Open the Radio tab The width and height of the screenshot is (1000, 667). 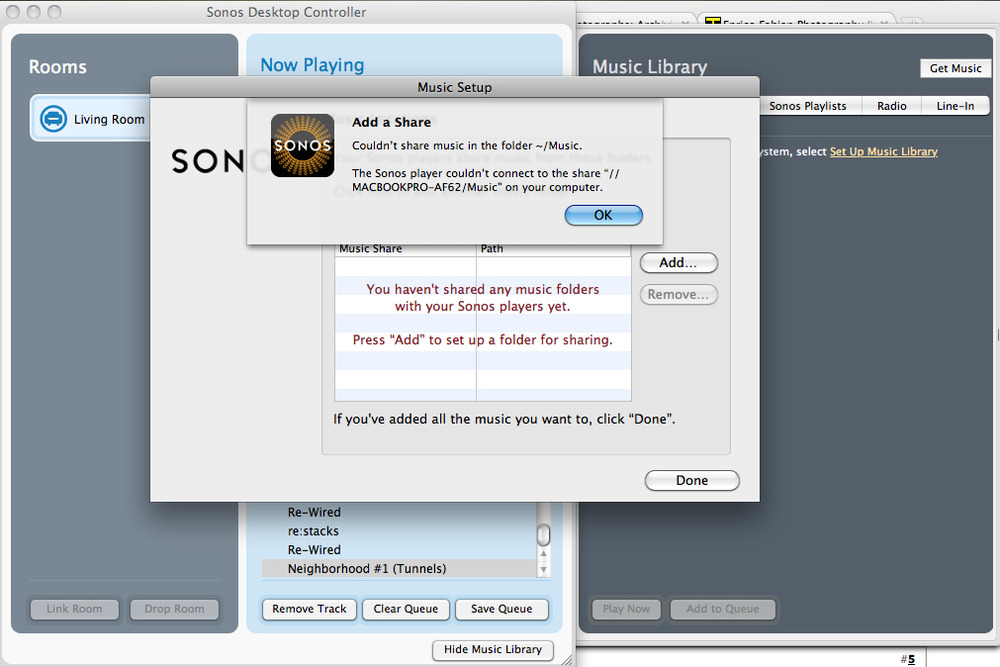891,106
